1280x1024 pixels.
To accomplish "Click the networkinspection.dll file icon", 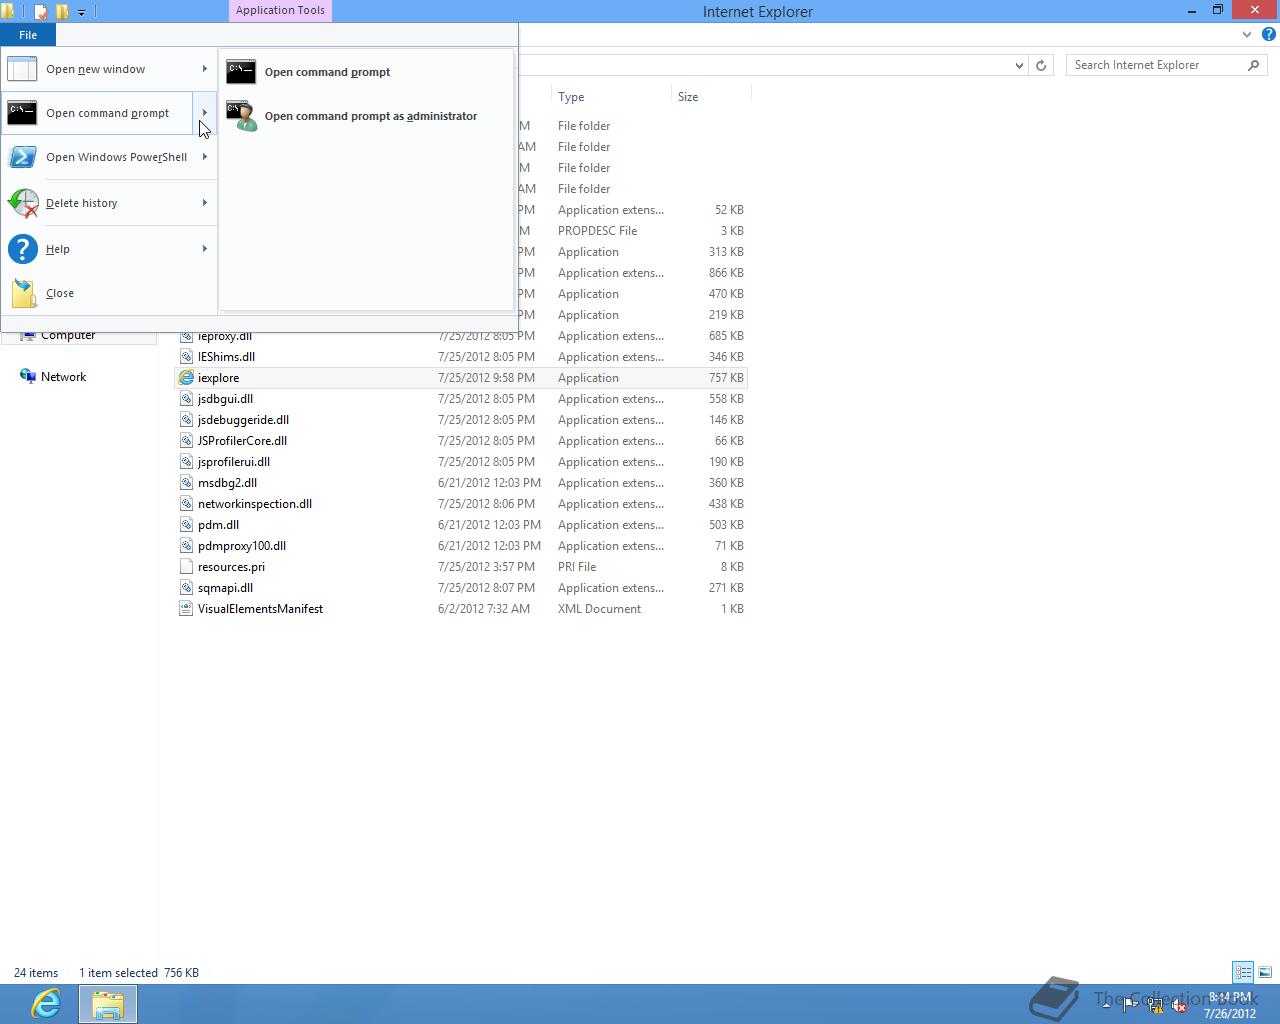I will pyautogui.click(x=186, y=504).
